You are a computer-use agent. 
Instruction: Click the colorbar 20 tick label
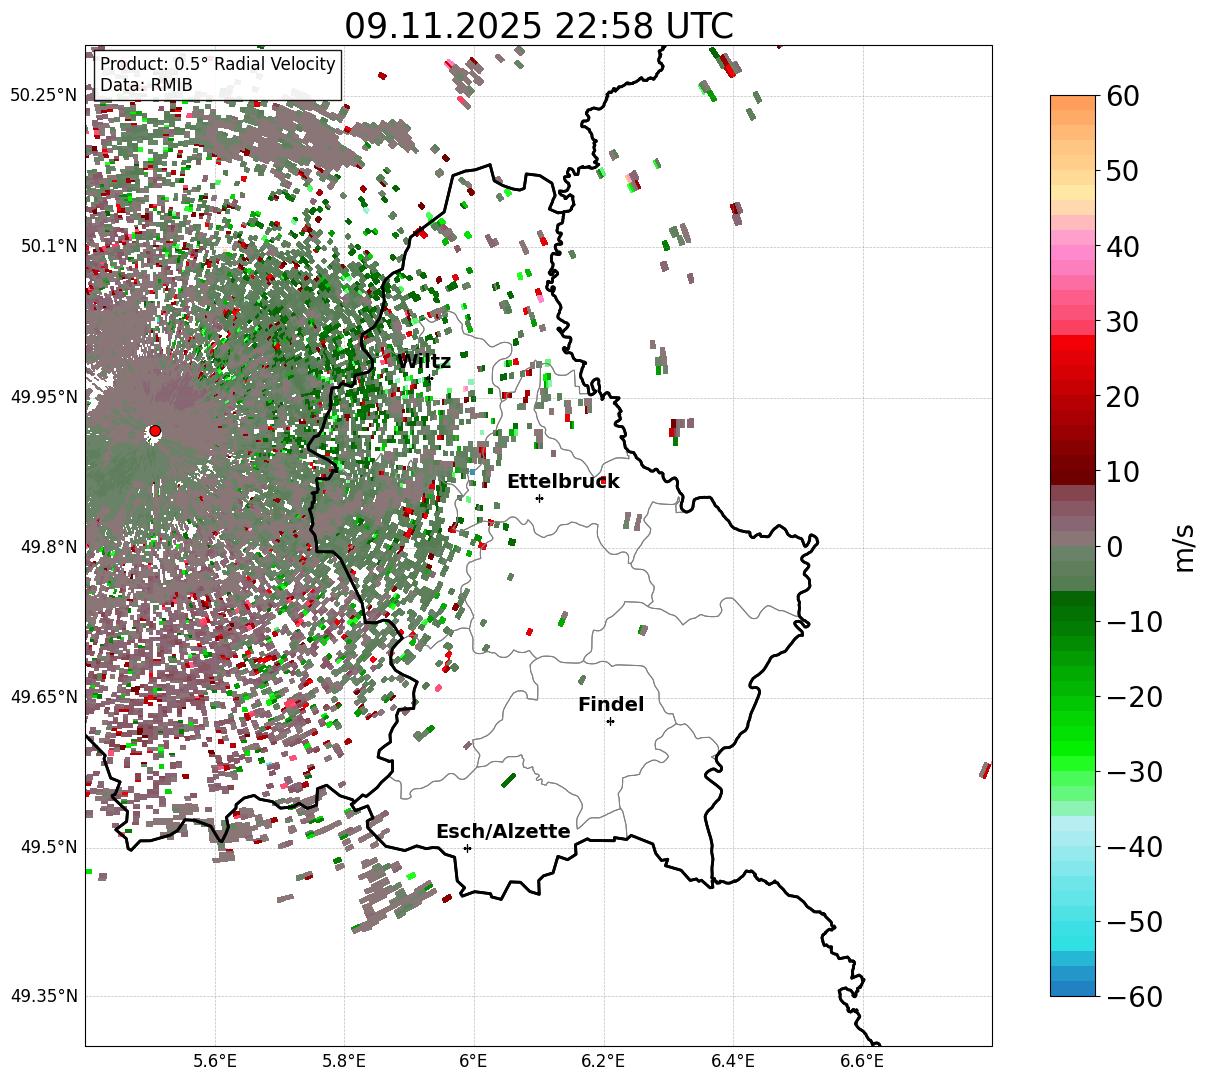(x=1121, y=397)
